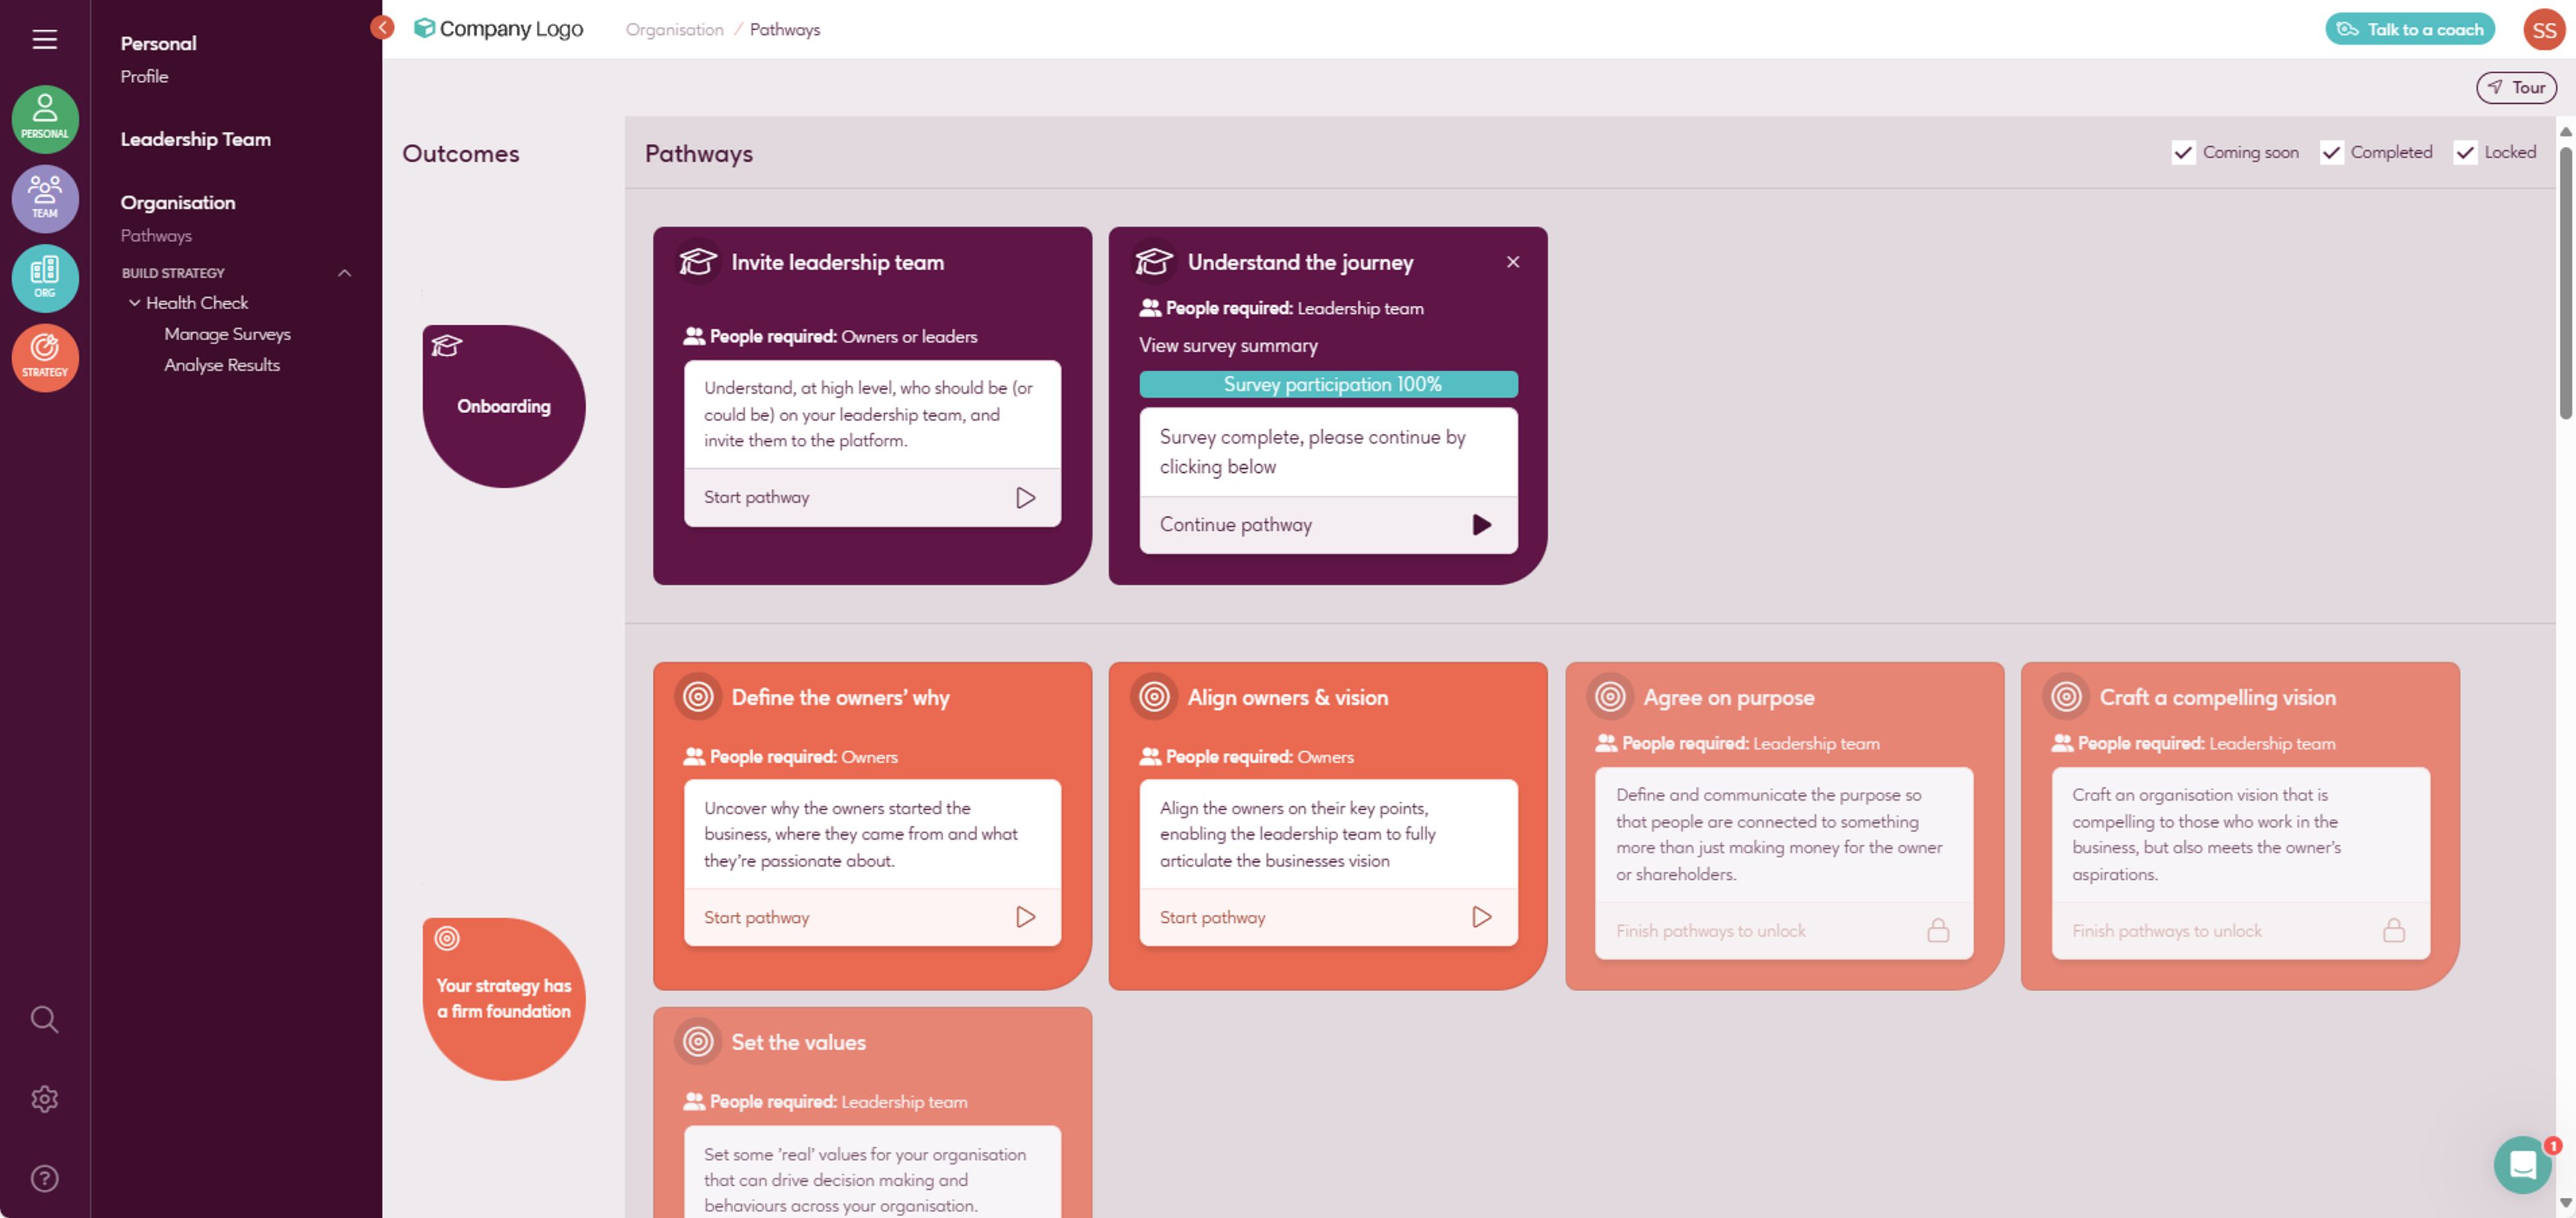Open Manage Surveys menu item
Screen dimensions: 2576x1218
(227, 334)
